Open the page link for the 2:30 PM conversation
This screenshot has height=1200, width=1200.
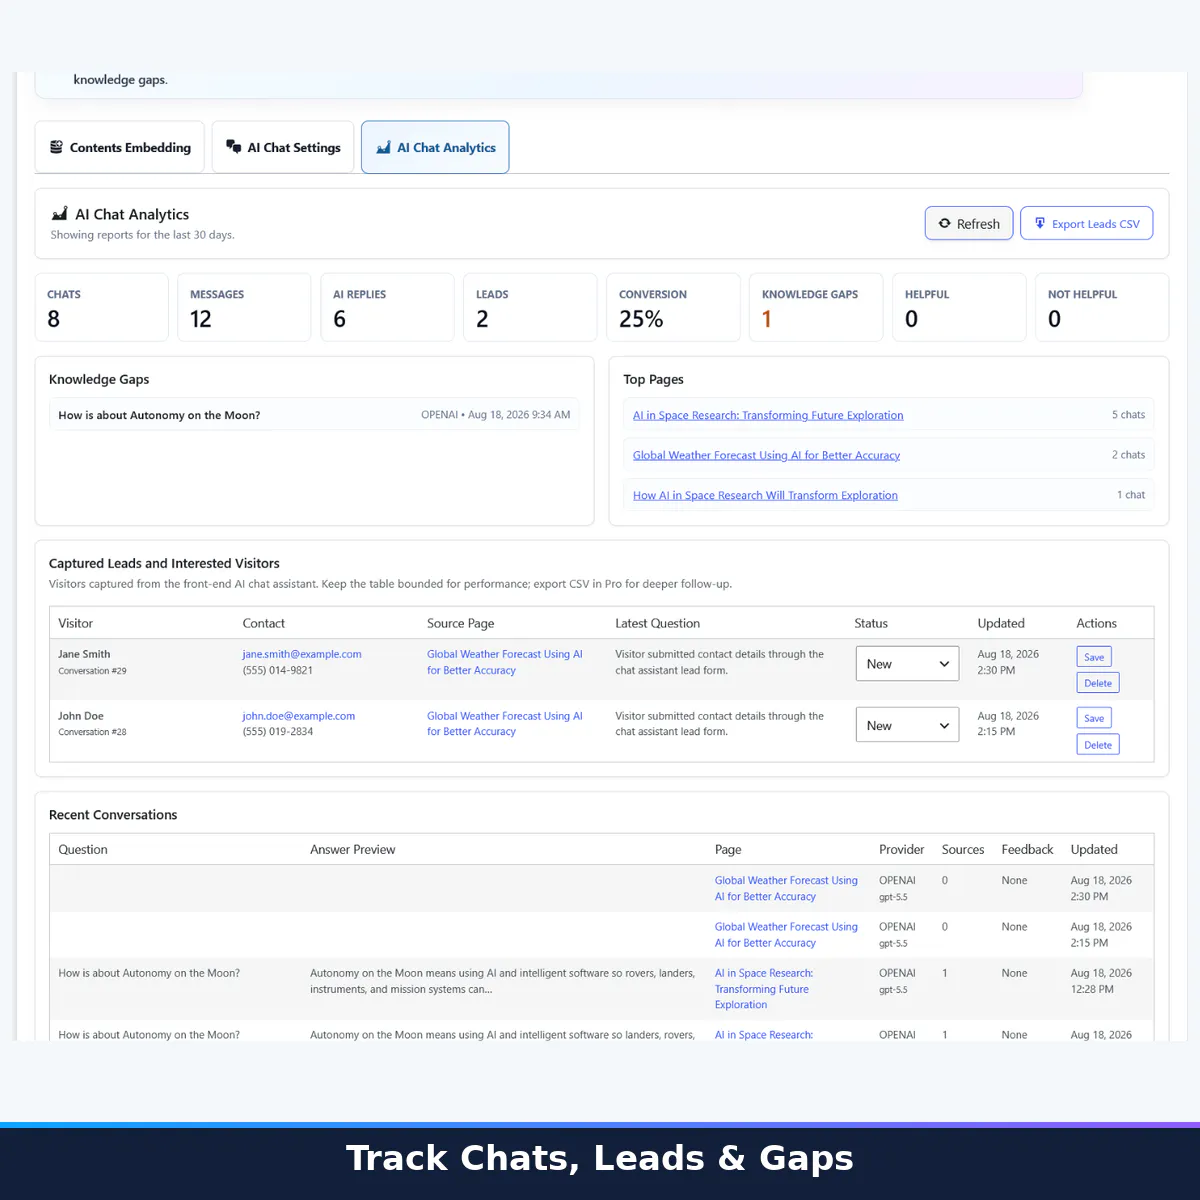[x=786, y=888]
